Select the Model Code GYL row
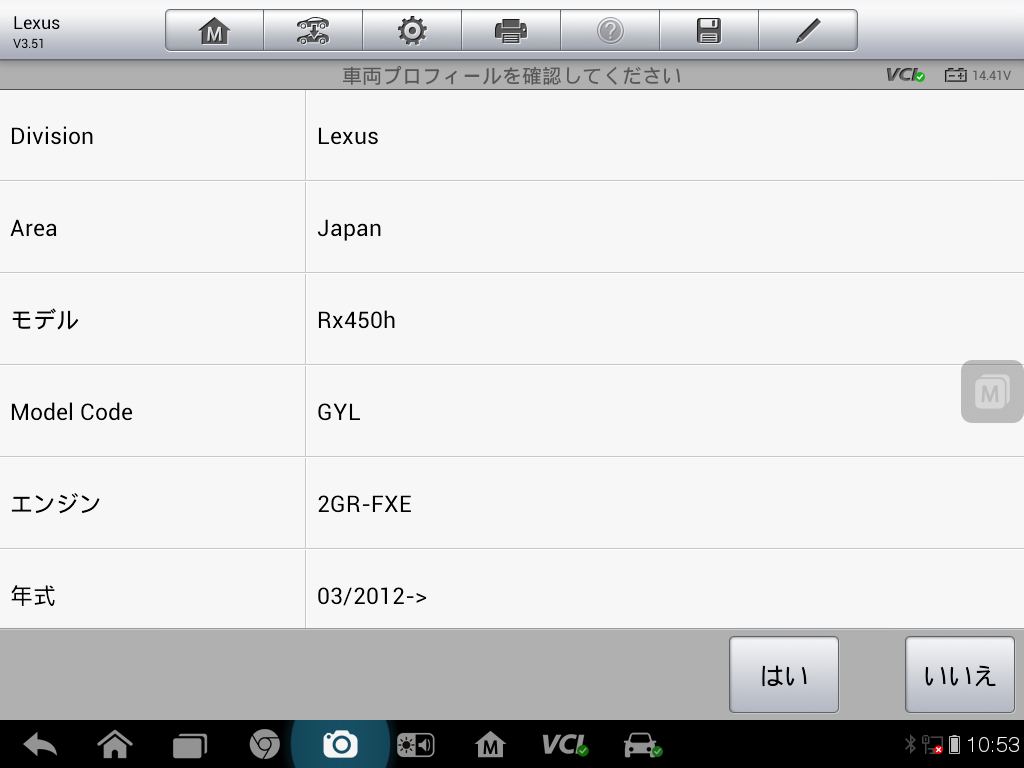This screenshot has width=1024, height=768. (x=512, y=411)
